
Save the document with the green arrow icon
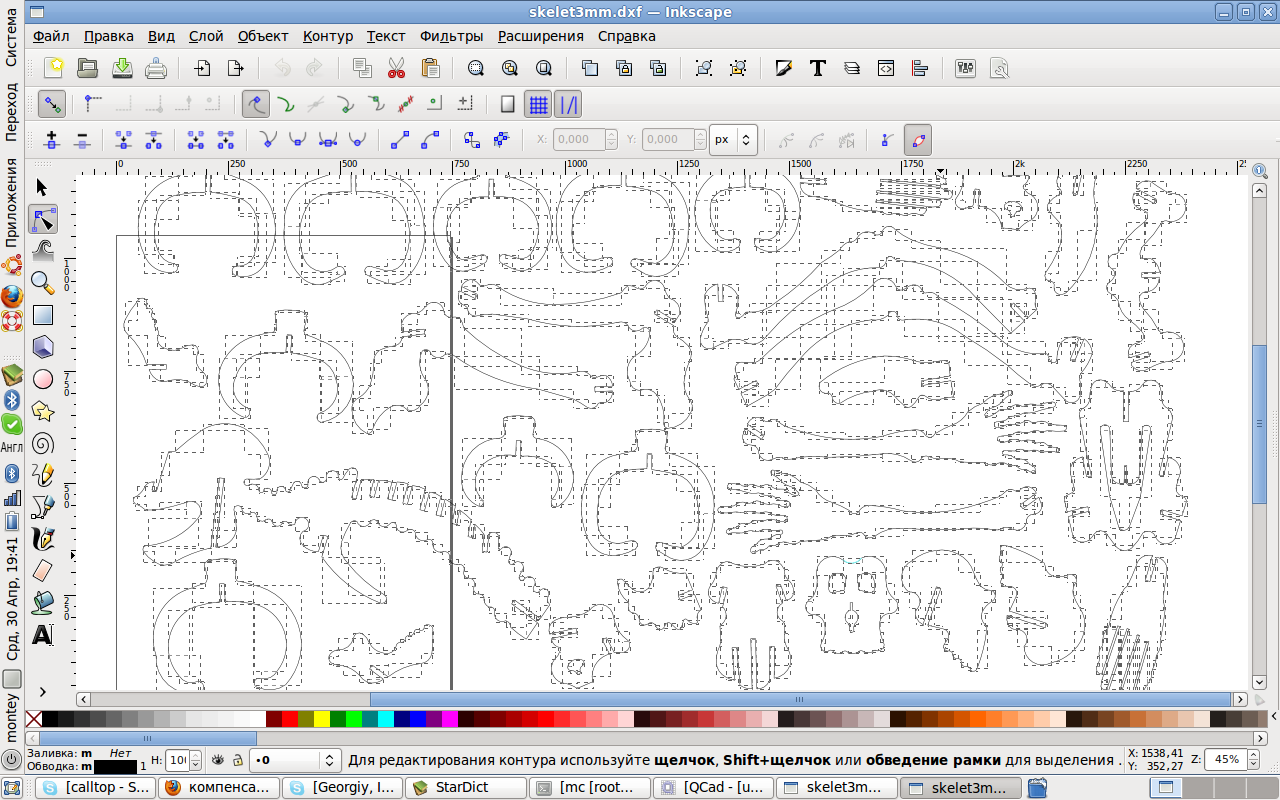[122, 68]
